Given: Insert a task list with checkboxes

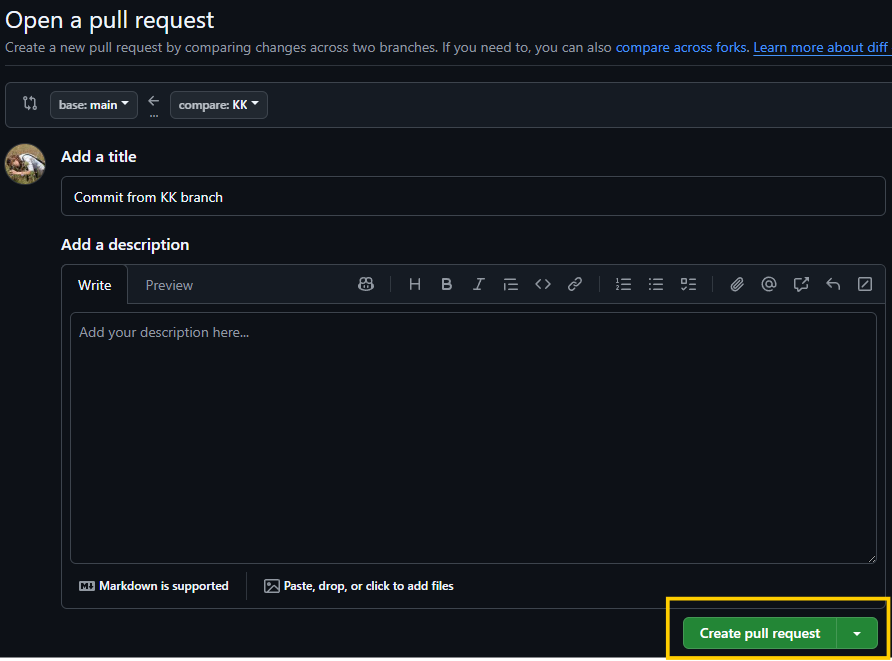Looking at the screenshot, I should (x=688, y=285).
